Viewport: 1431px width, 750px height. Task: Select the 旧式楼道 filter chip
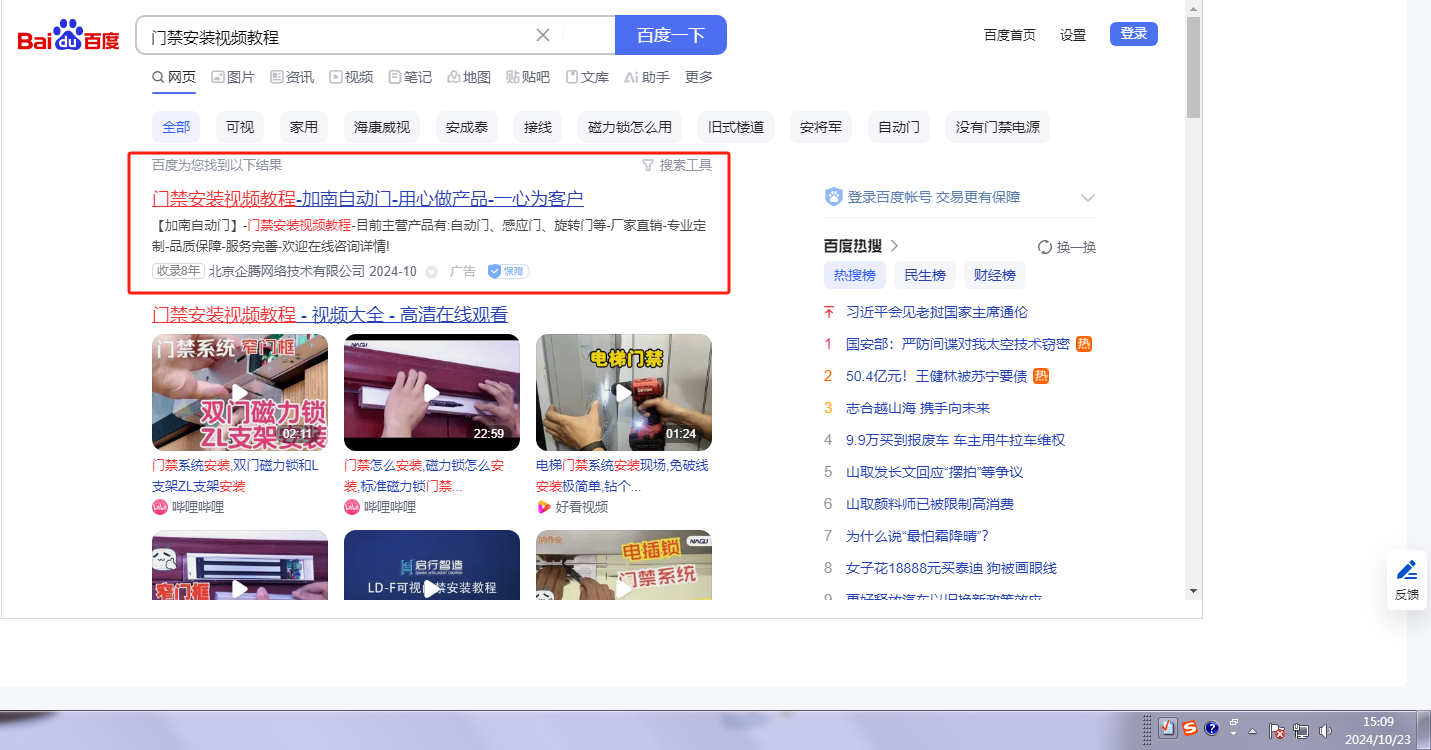coord(736,127)
